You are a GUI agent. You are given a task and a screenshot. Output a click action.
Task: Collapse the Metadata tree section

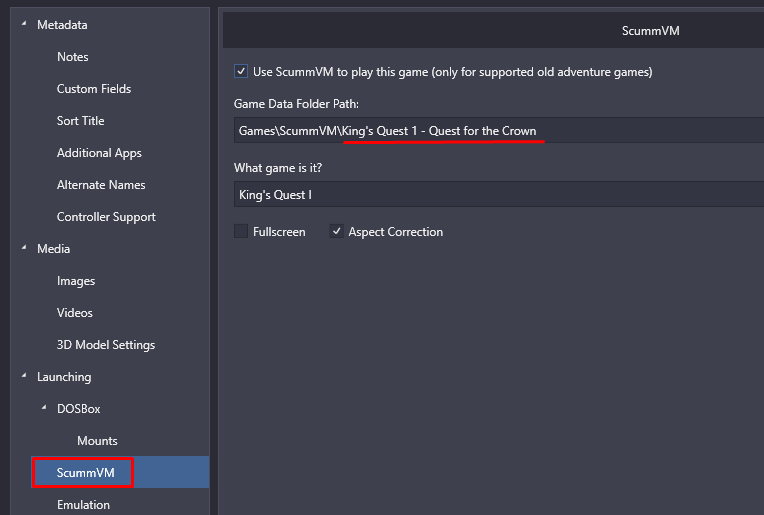(24, 24)
